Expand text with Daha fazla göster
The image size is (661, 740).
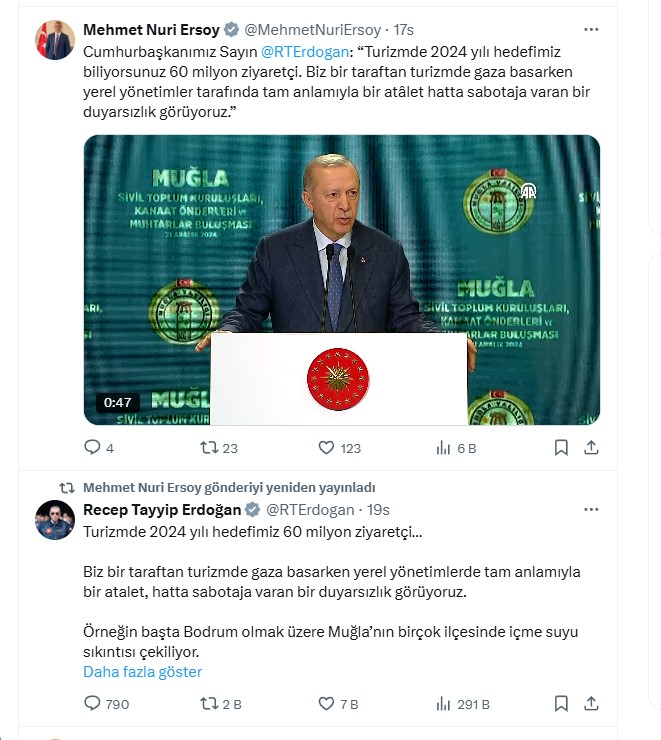142,672
